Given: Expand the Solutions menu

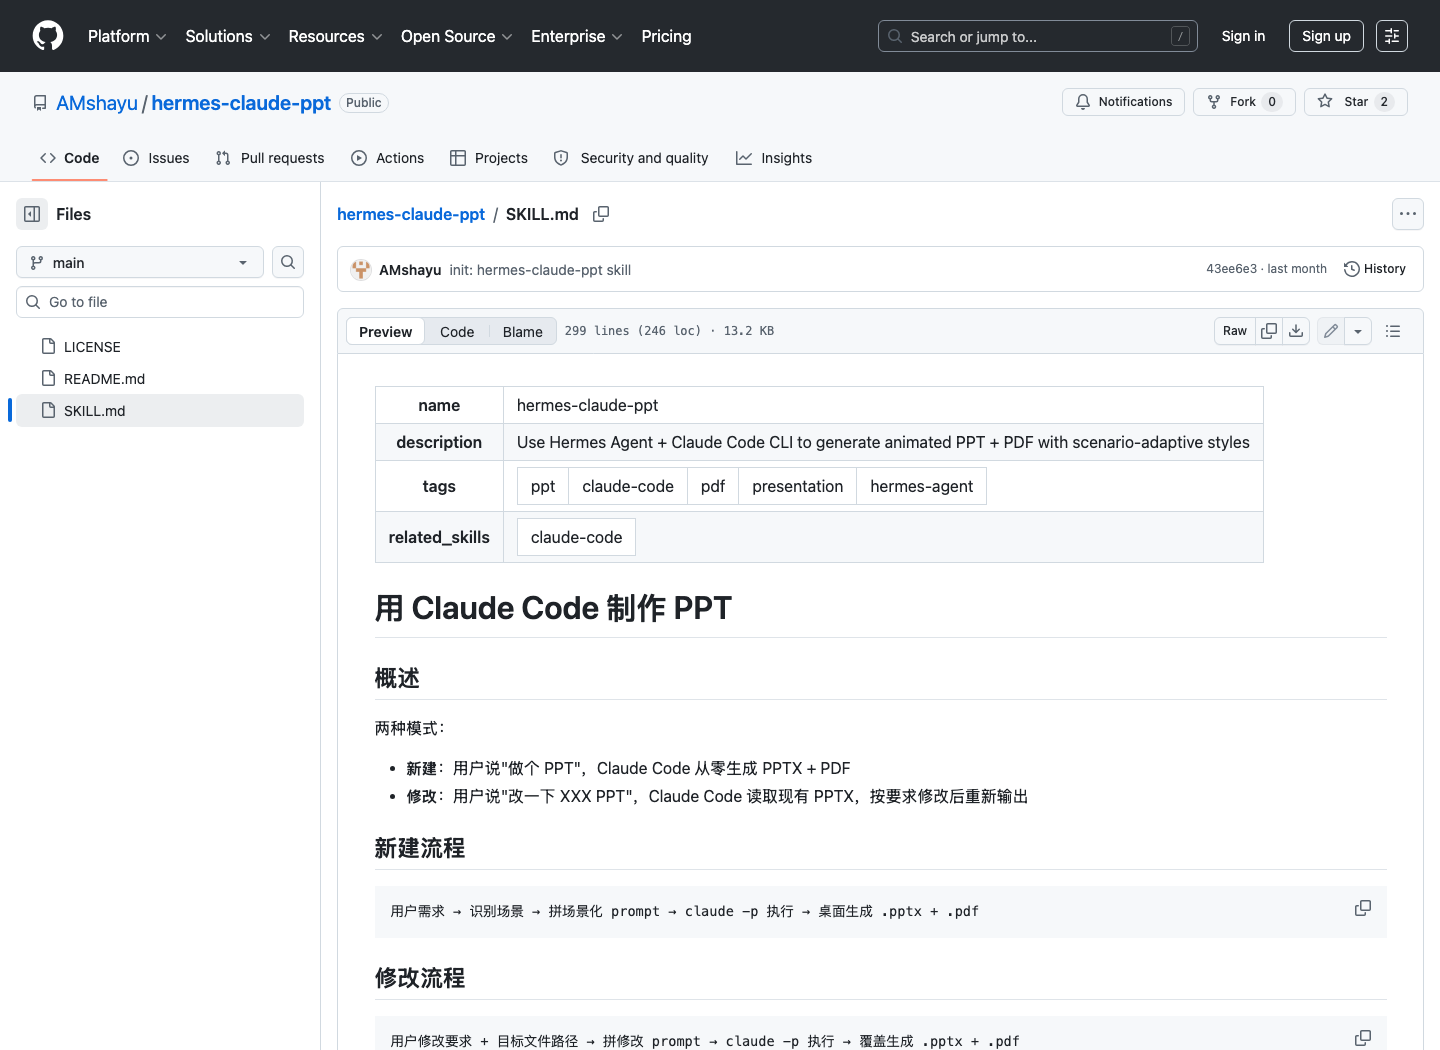Looking at the screenshot, I should [x=228, y=36].
